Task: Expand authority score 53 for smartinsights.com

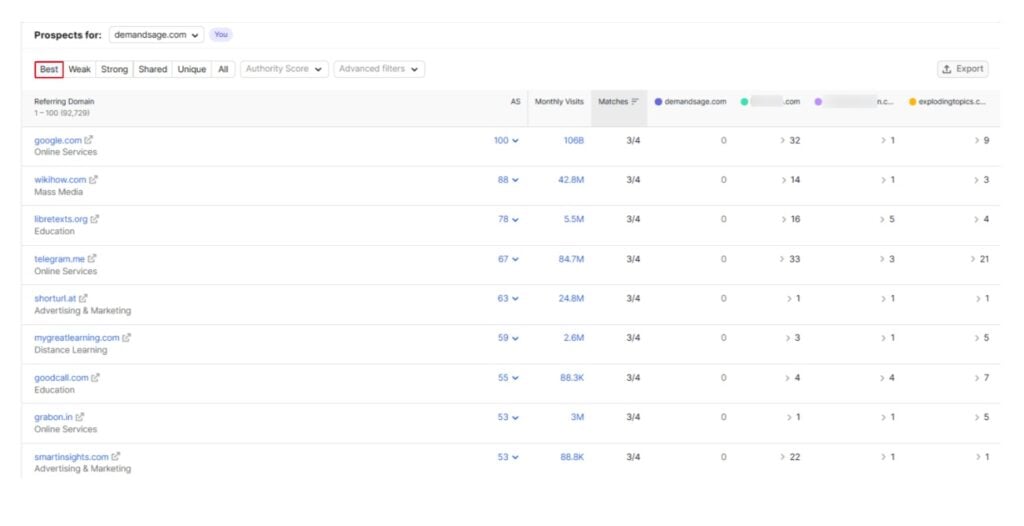Action: [508, 457]
